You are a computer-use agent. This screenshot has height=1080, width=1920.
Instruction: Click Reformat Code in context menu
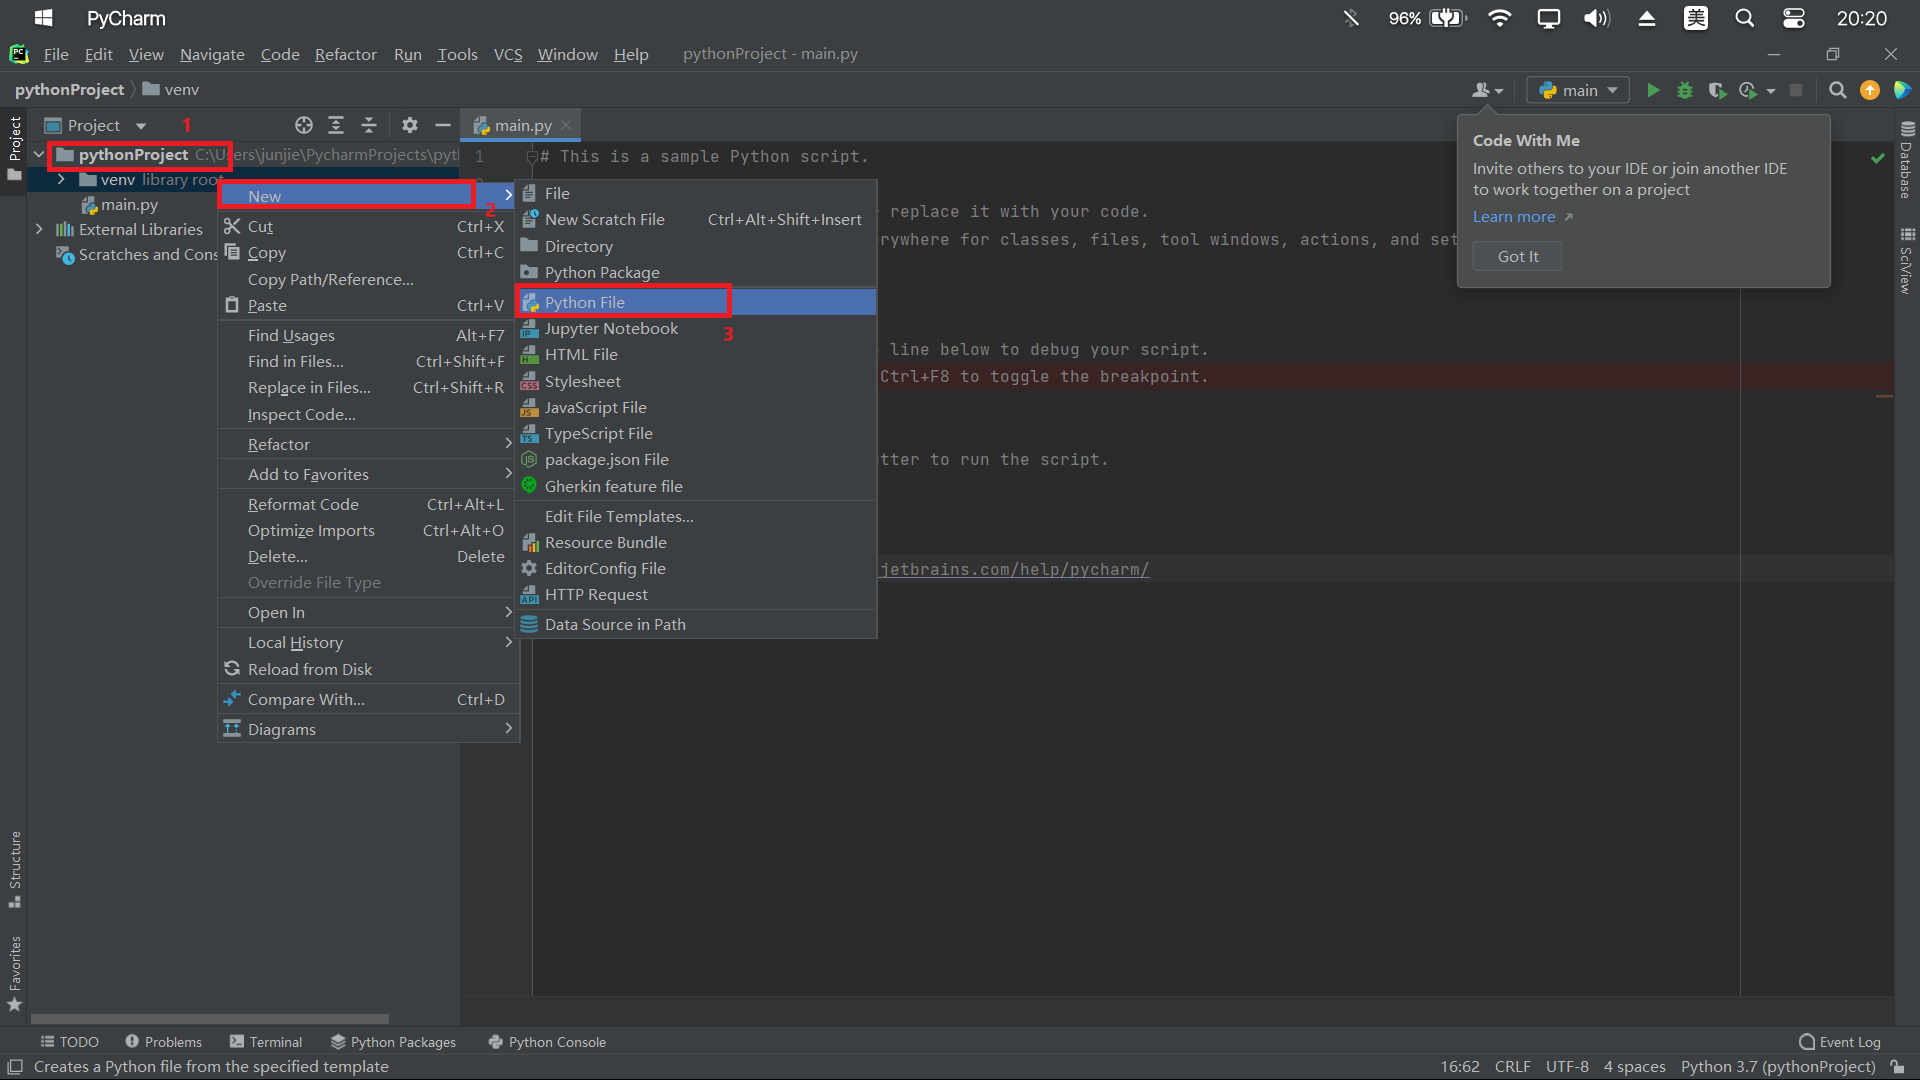point(368,504)
